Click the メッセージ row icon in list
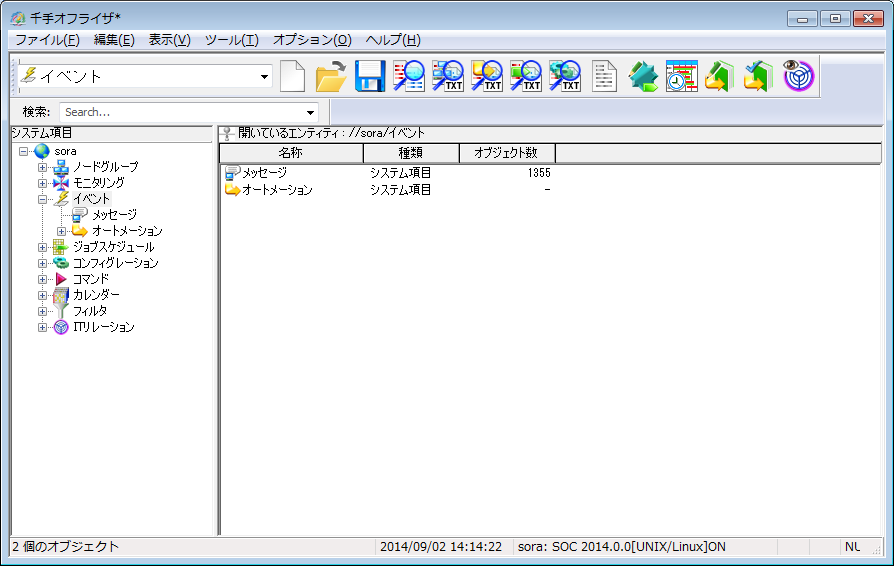The height and width of the screenshot is (566, 894). pyautogui.click(x=233, y=173)
